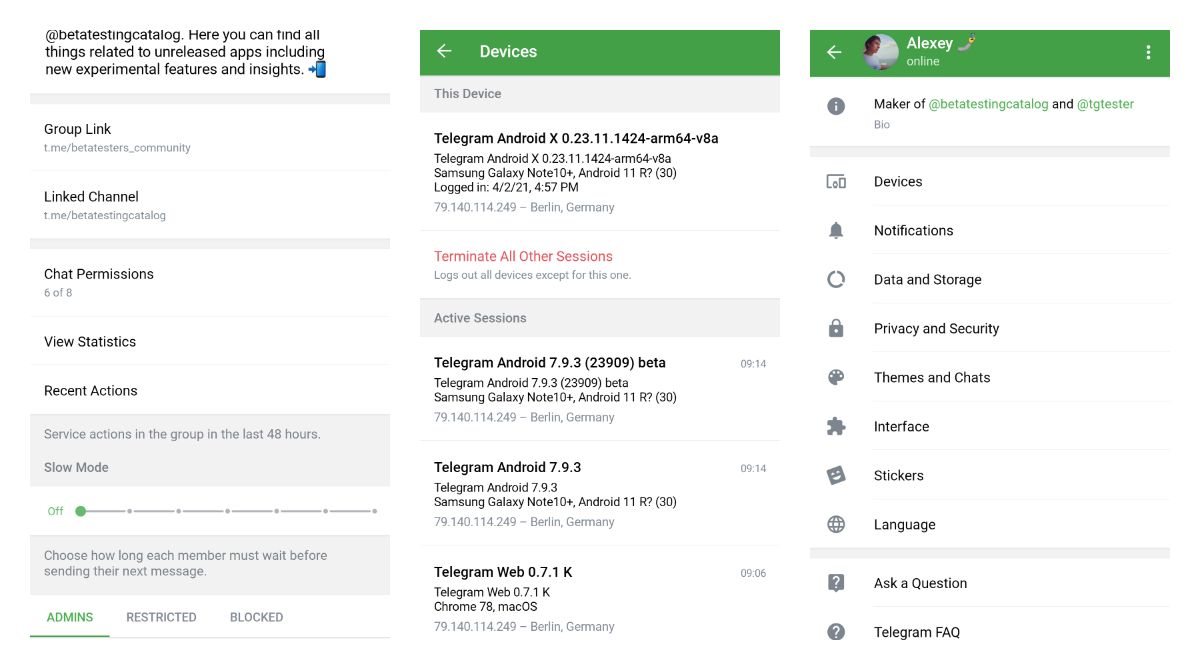1200x670 pixels.
Task: Click the Privacy and Security lock icon
Action: pos(836,329)
